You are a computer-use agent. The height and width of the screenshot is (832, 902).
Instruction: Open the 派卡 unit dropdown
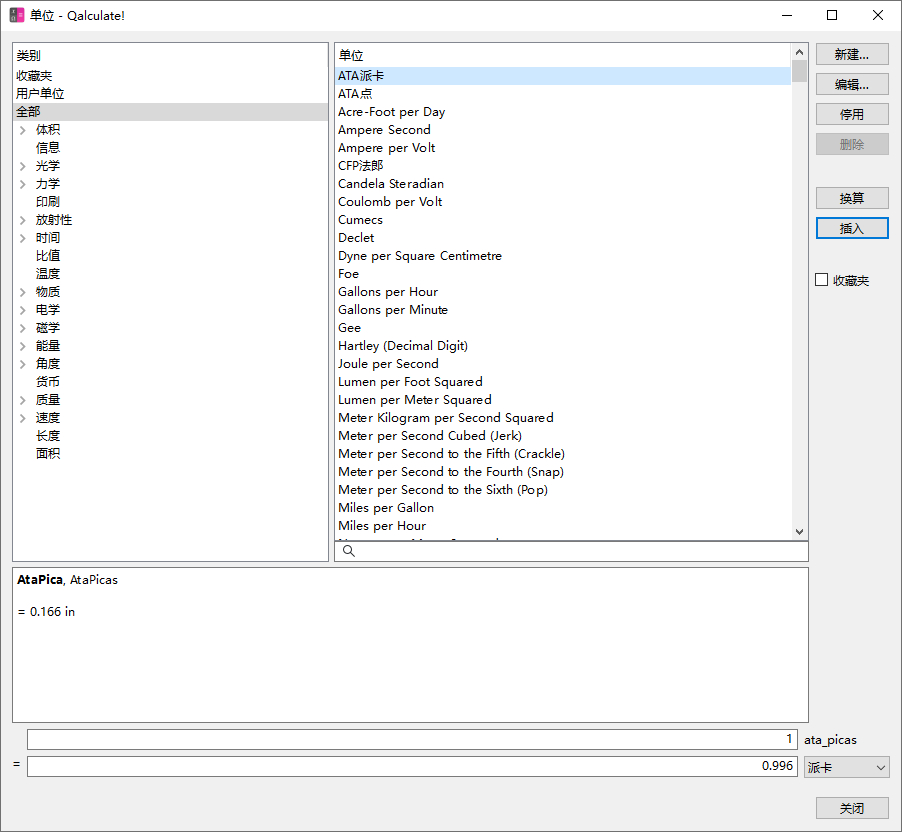tap(846, 767)
